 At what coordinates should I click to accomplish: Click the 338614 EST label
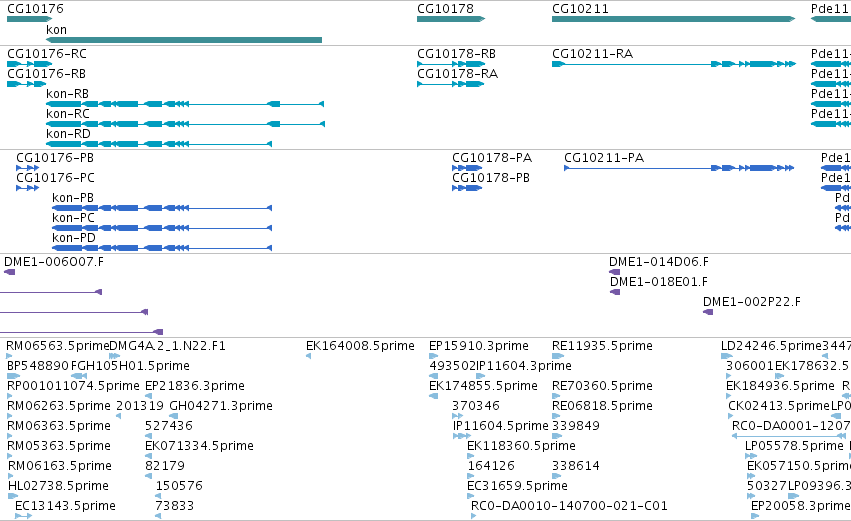(x=576, y=466)
